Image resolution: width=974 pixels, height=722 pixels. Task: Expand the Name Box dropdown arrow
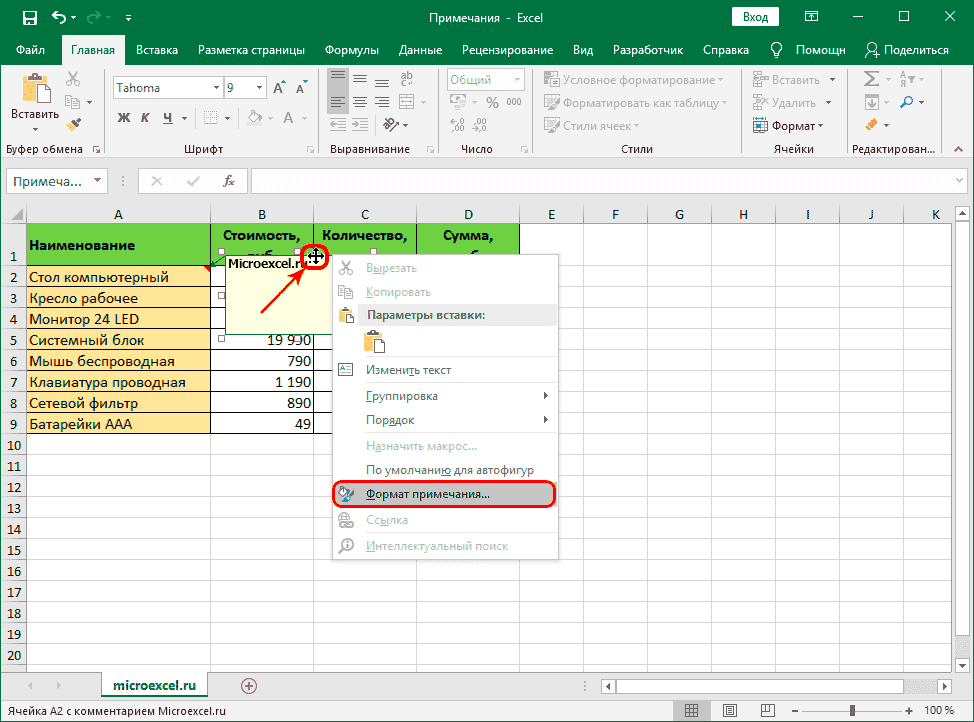point(97,181)
